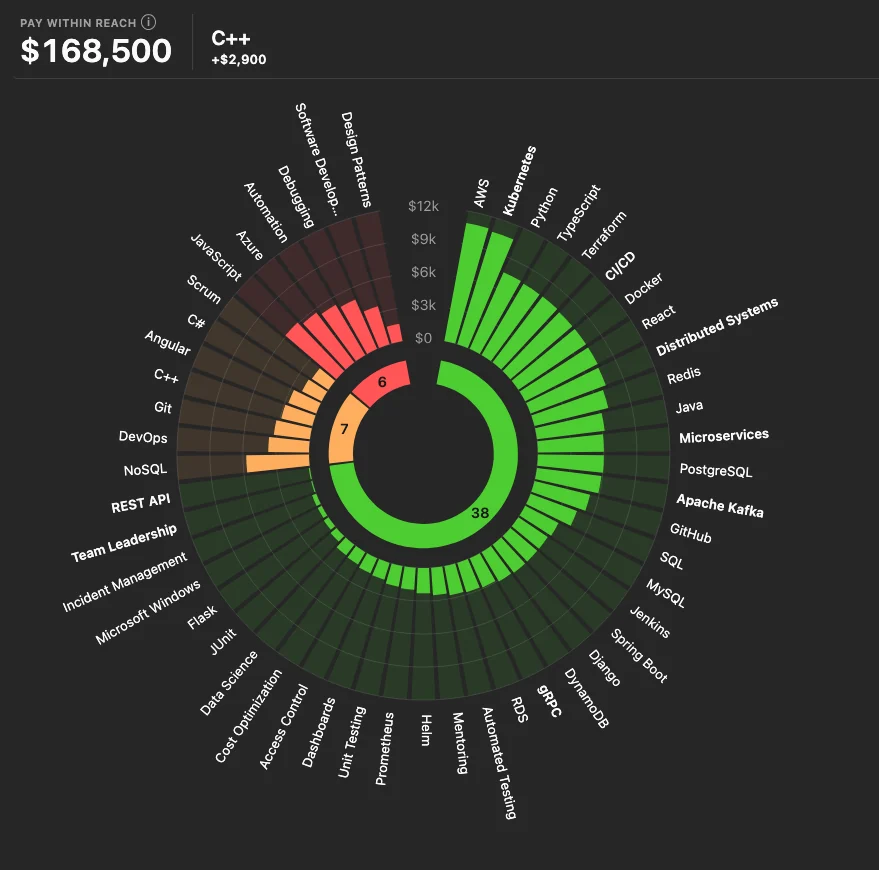Click the DevOps skill label
This screenshot has height=870, width=879.
[x=143, y=437]
